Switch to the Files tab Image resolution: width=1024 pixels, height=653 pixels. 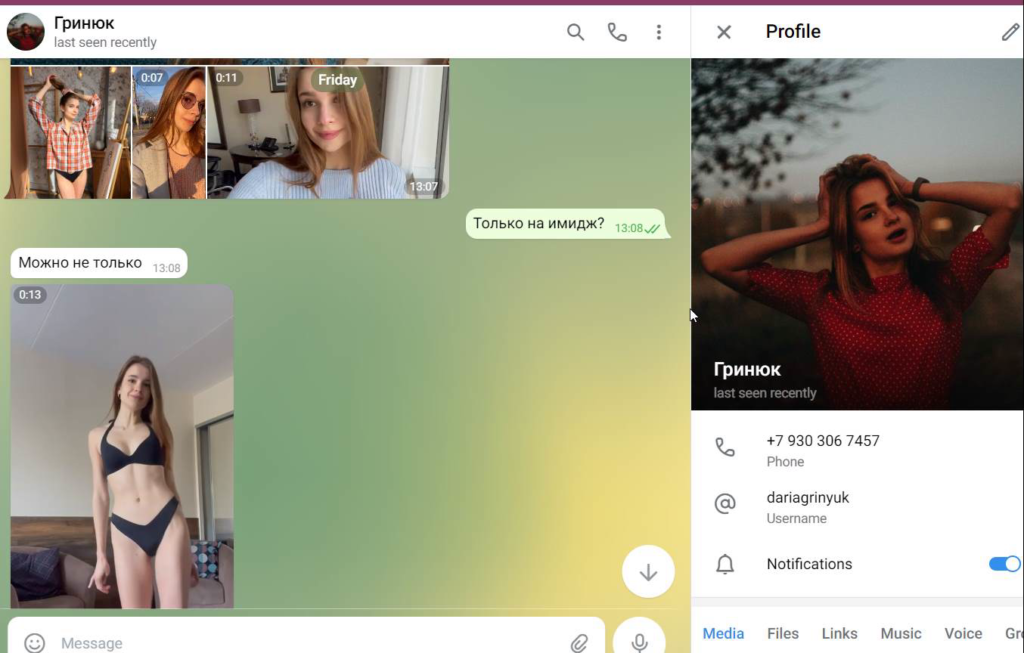pyautogui.click(x=783, y=633)
